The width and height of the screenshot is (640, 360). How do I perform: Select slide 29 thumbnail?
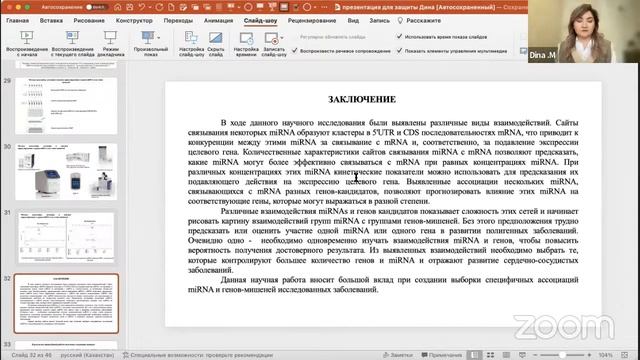pyautogui.click(x=66, y=106)
